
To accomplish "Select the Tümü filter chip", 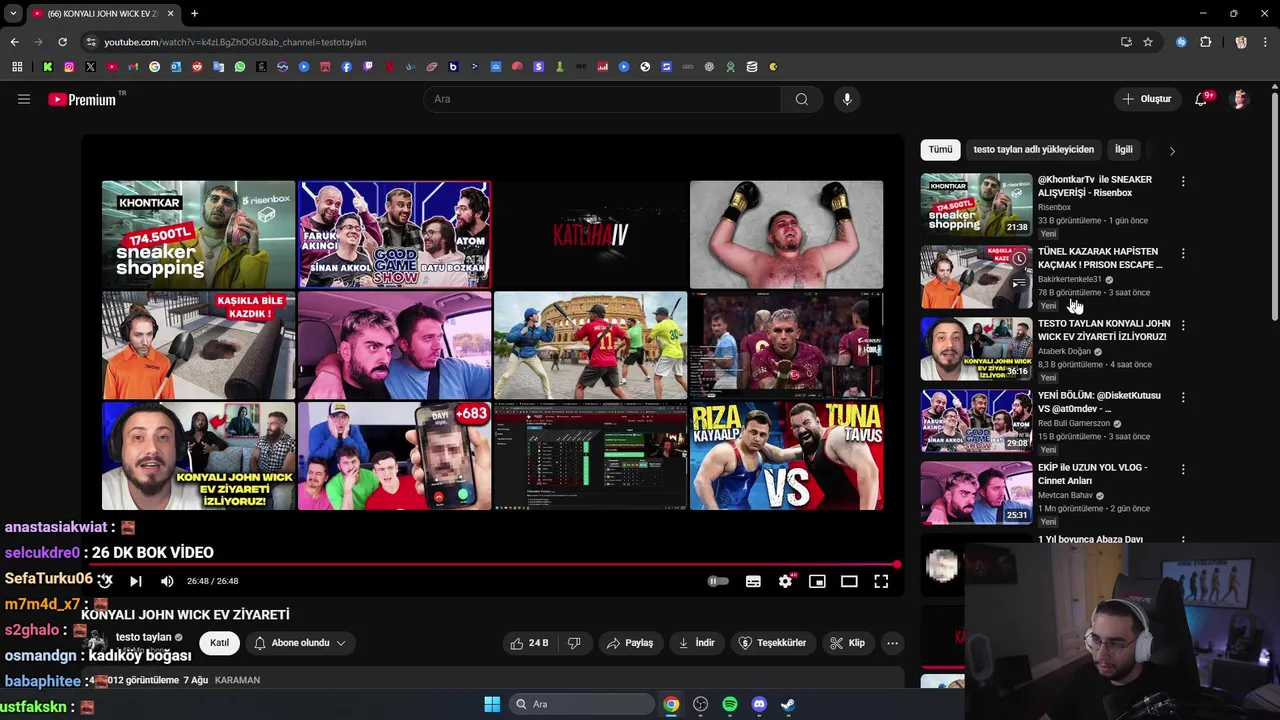I will [940, 150].
